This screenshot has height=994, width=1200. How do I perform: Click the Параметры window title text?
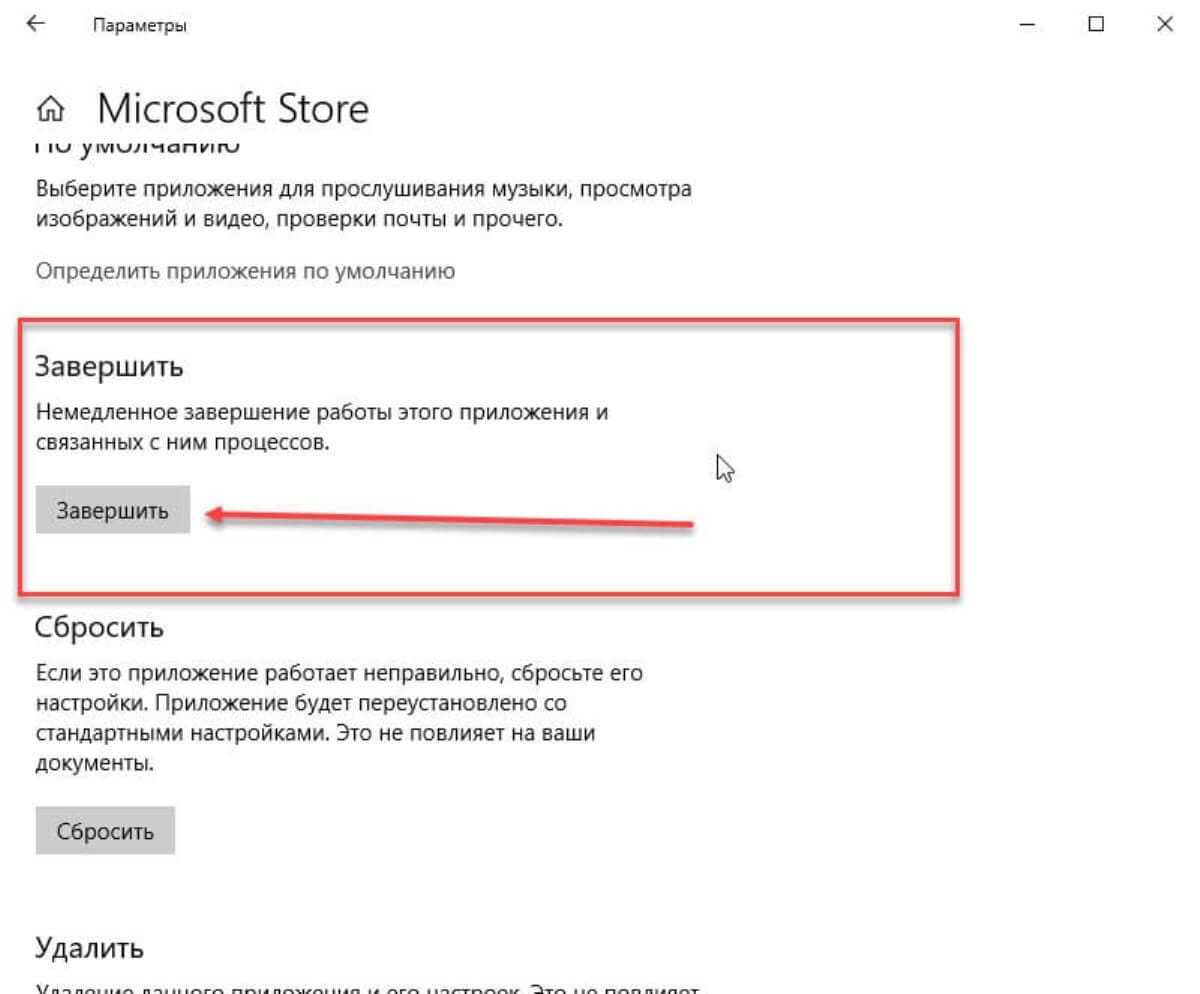139,26
